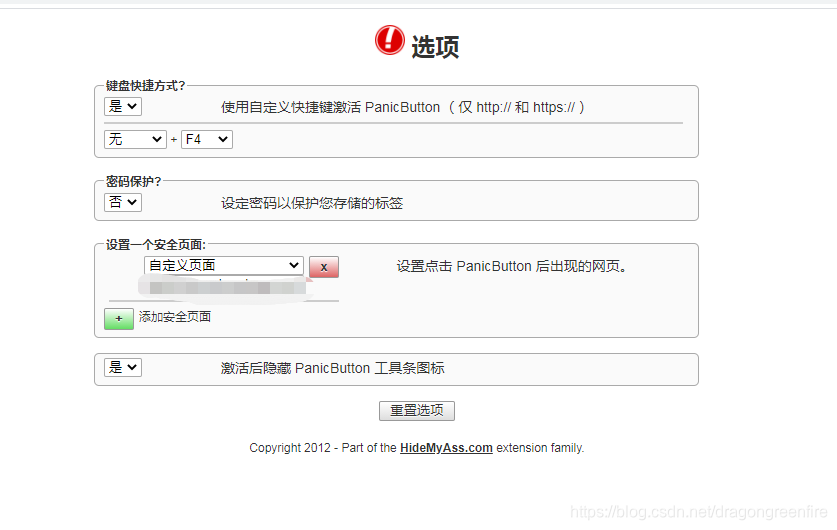Click the 添加安全页面 label
Viewport: 837px width, 530px height.
175,317
